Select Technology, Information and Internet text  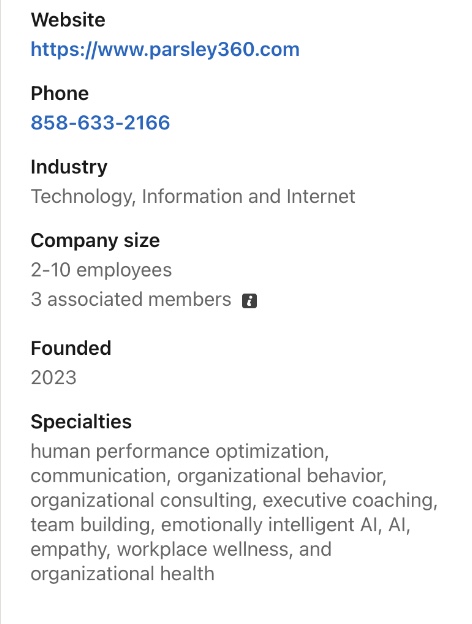(193, 197)
